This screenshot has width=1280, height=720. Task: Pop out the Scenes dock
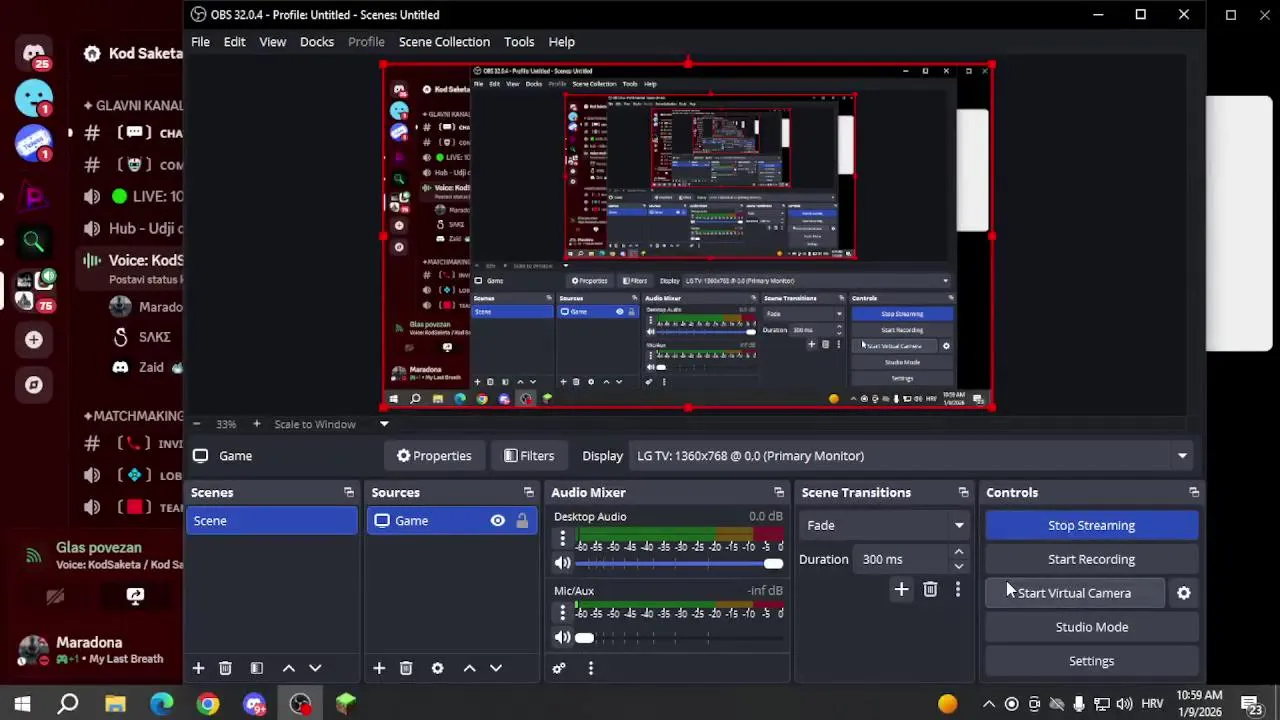click(x=348, y=493)
